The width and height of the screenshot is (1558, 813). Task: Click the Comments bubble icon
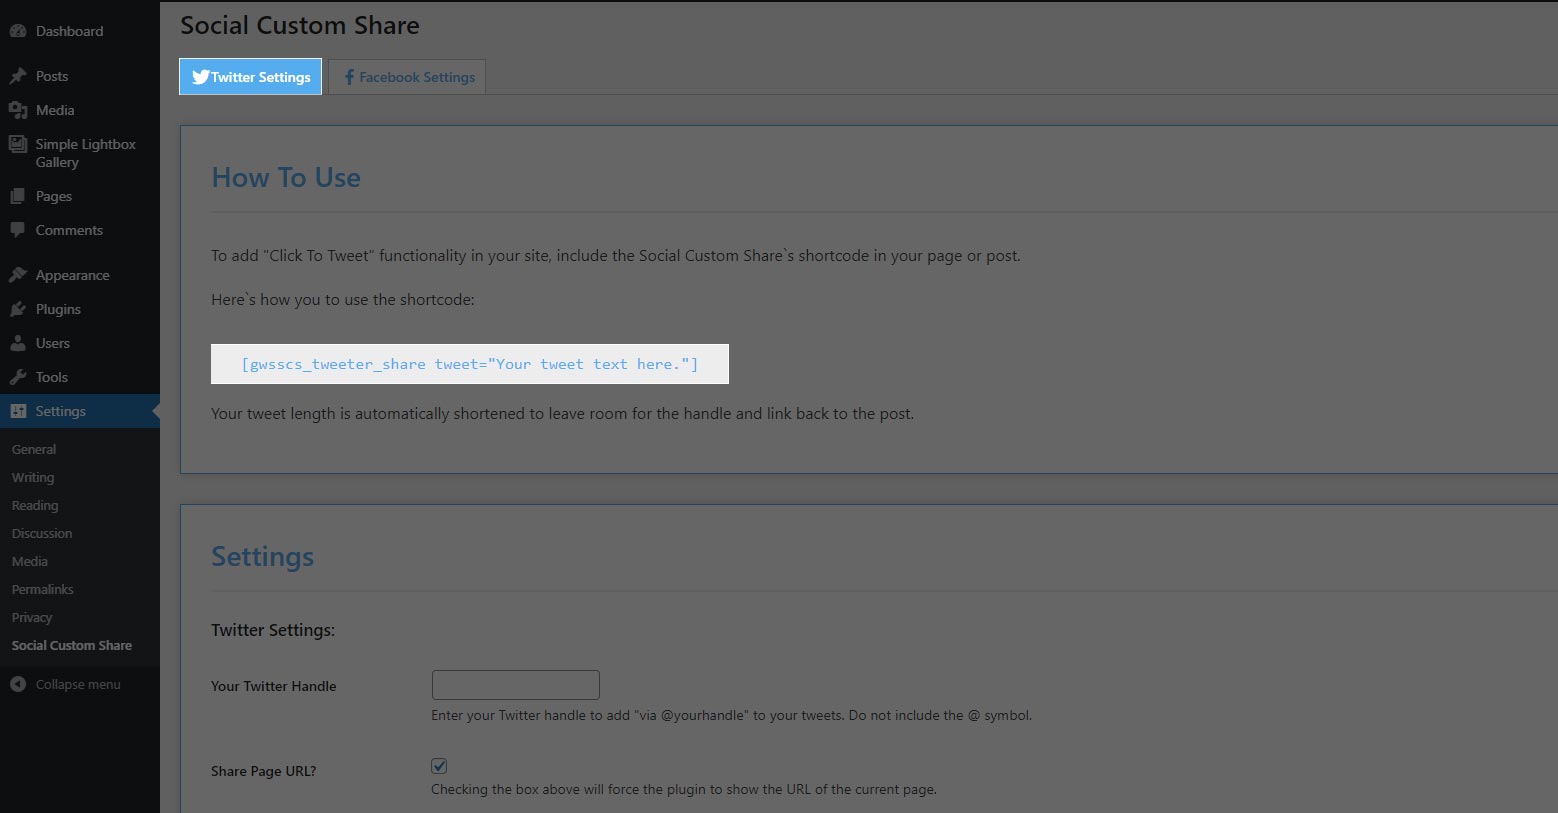pyautogui.click(x=18, y=230)
